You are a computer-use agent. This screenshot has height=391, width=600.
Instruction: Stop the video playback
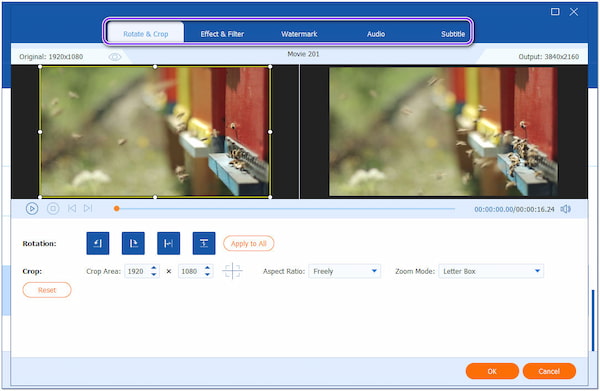53,209
